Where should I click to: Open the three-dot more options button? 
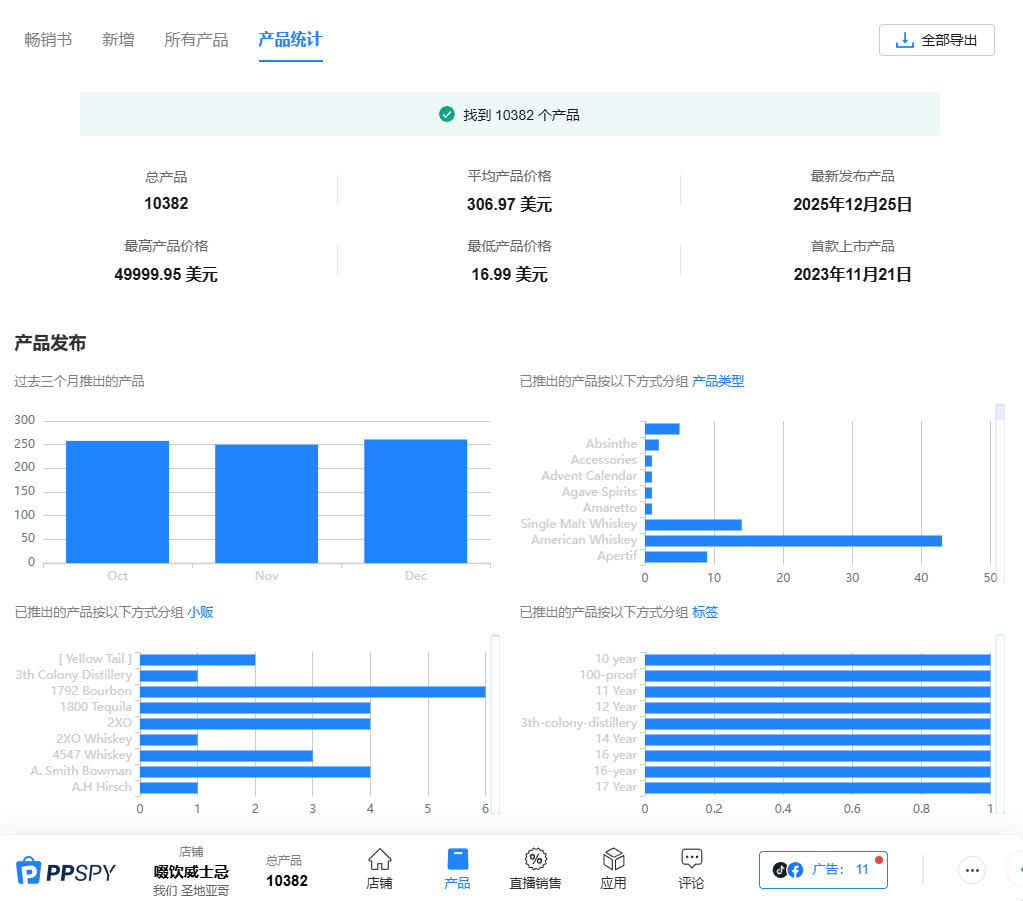pyautogui.click(x=972, y=870)
